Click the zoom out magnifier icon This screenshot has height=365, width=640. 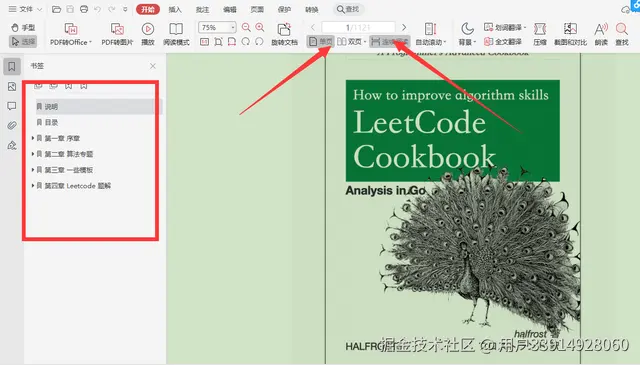[246, 27]
